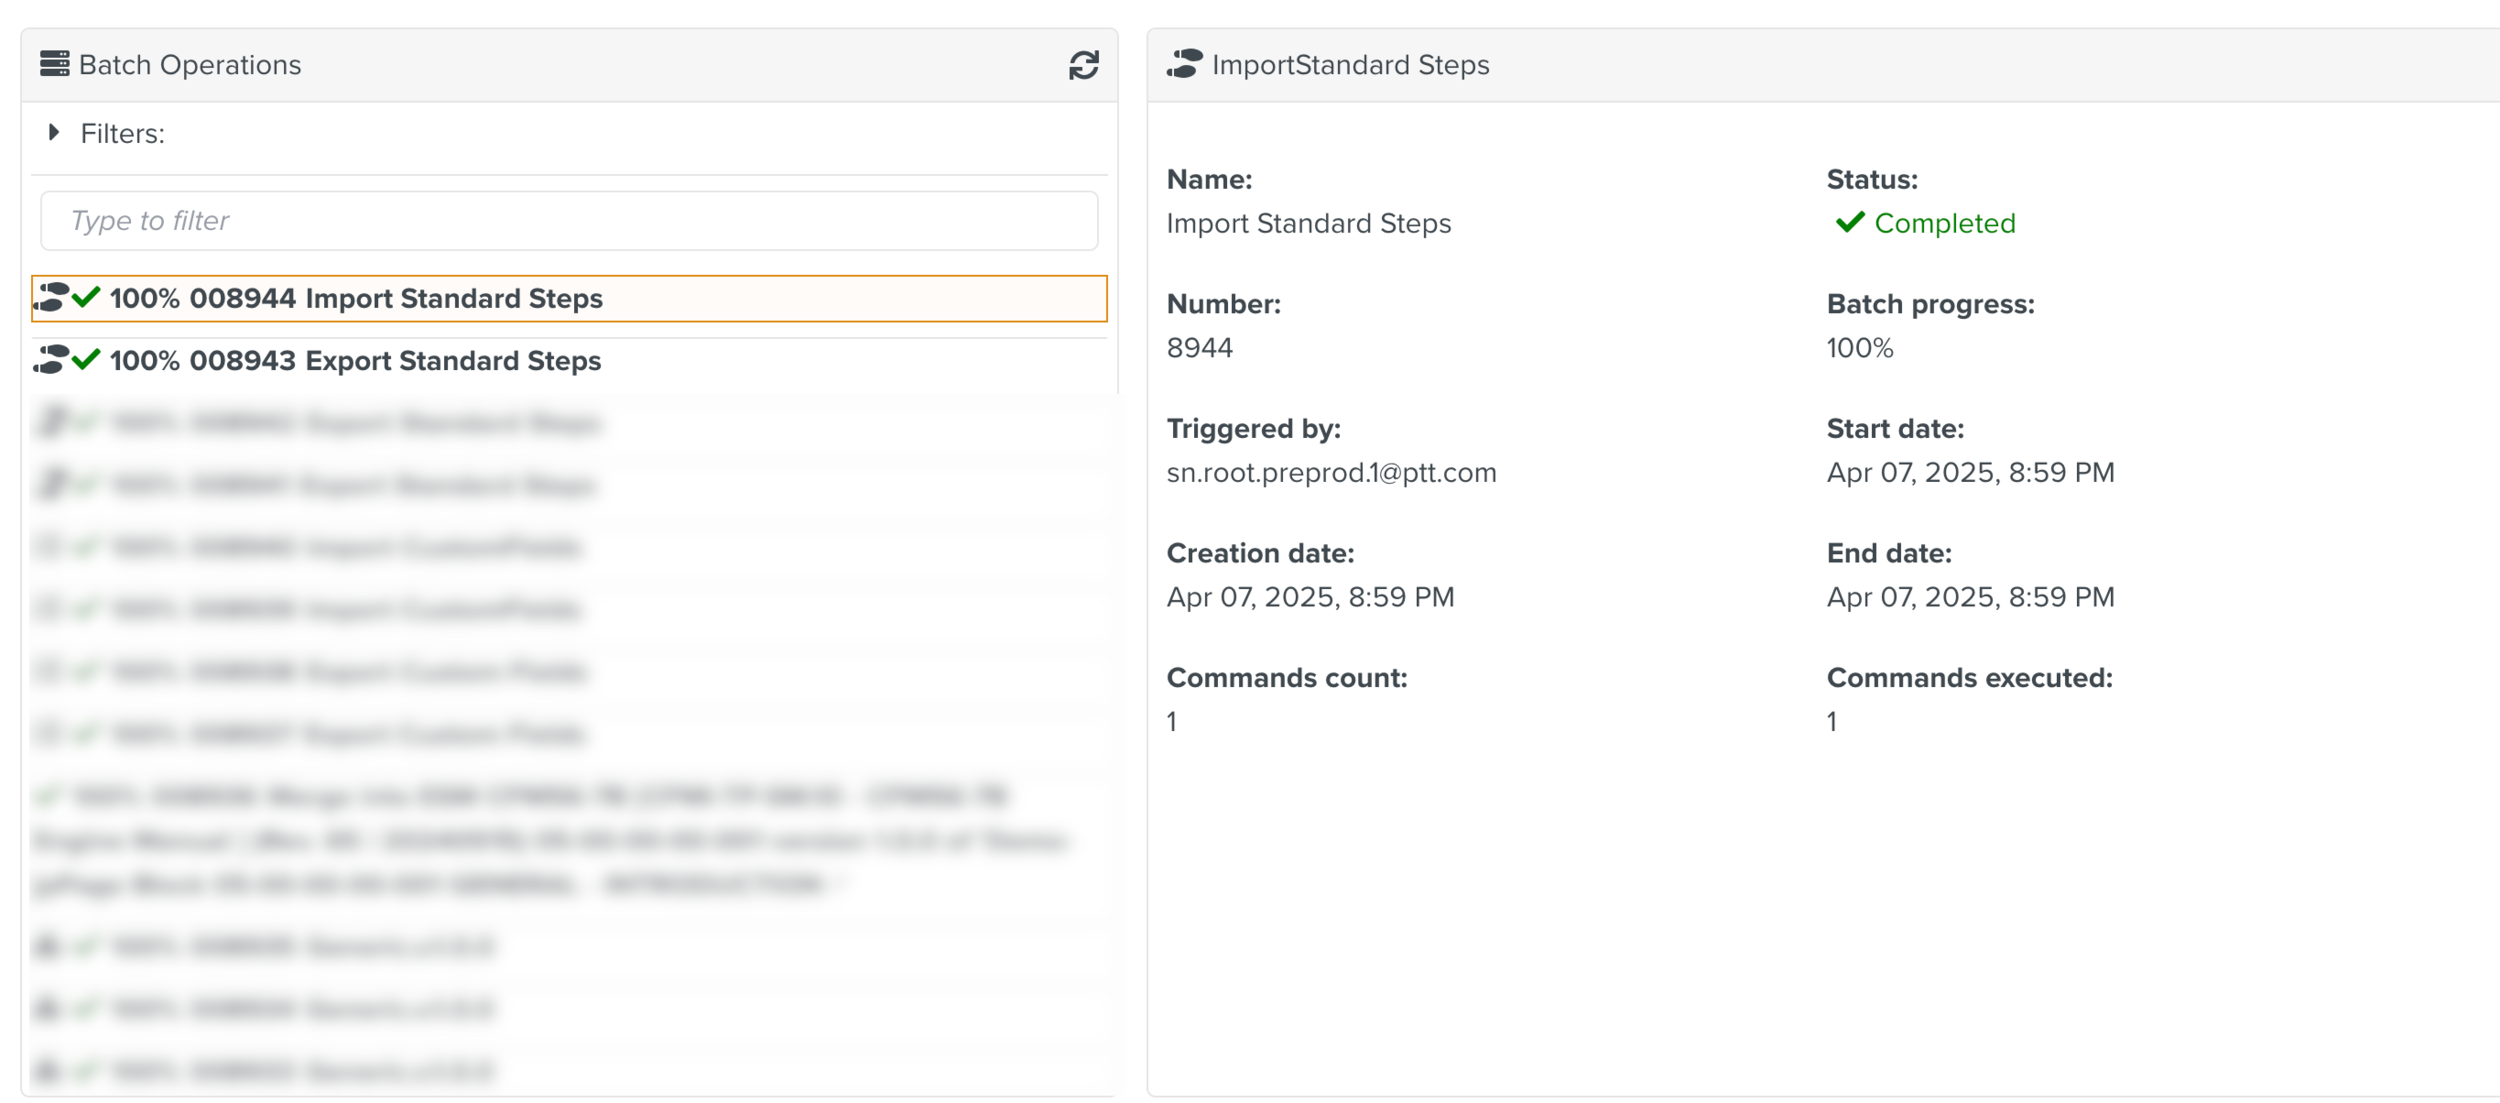Click the sn.root.preprod.1@ptt.com triggered-by email

1331,473
